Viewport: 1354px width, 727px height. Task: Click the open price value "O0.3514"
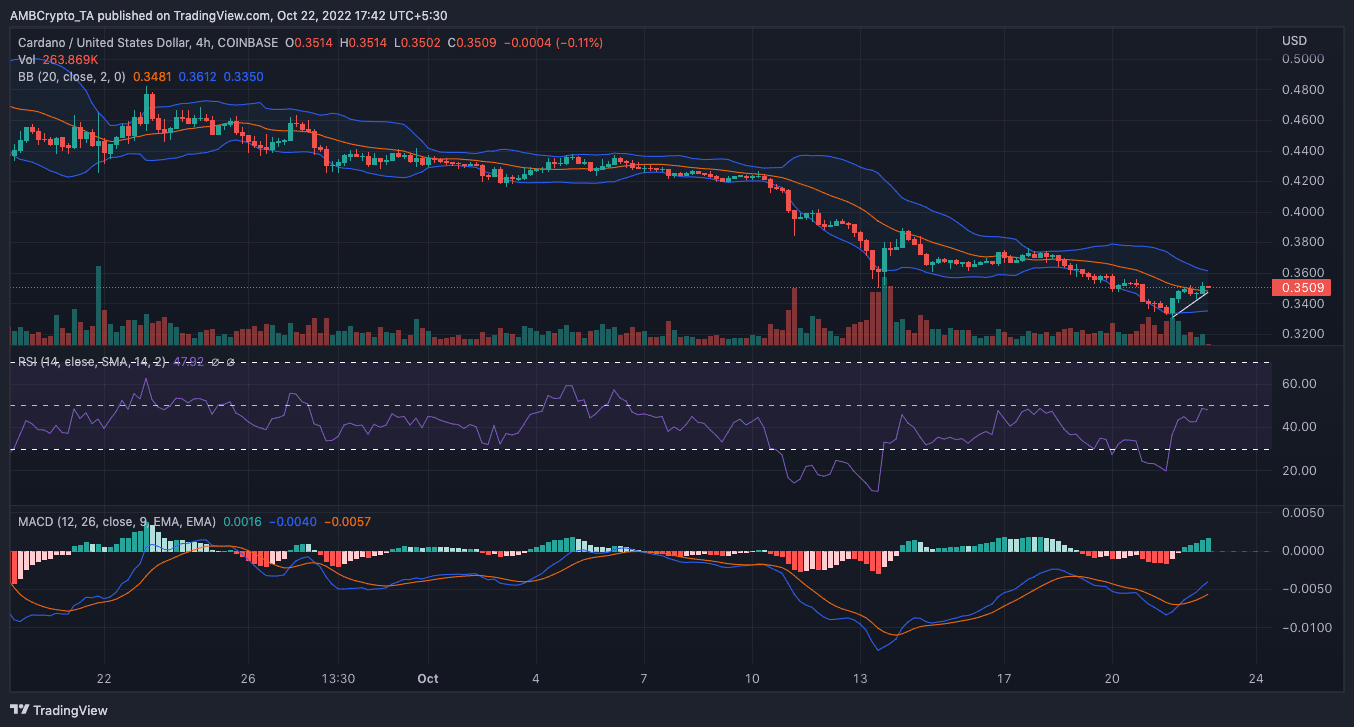[308, 43]
